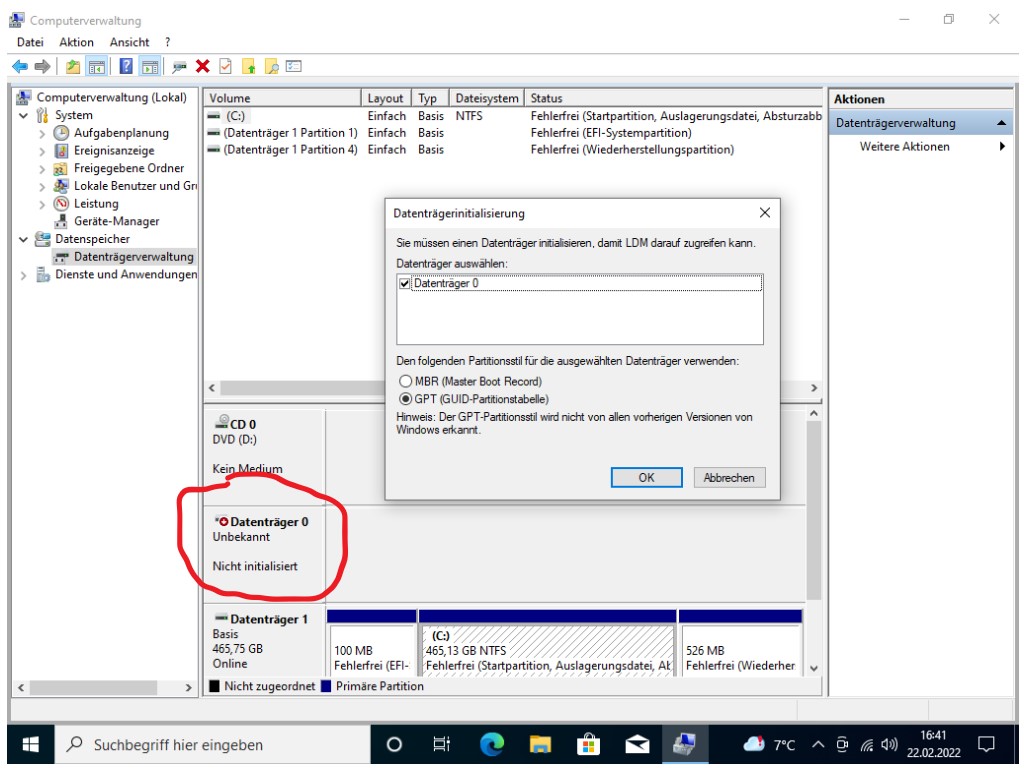
Task: Expand Ereignisanzeige tree node
Action: [x=42, y=151]
